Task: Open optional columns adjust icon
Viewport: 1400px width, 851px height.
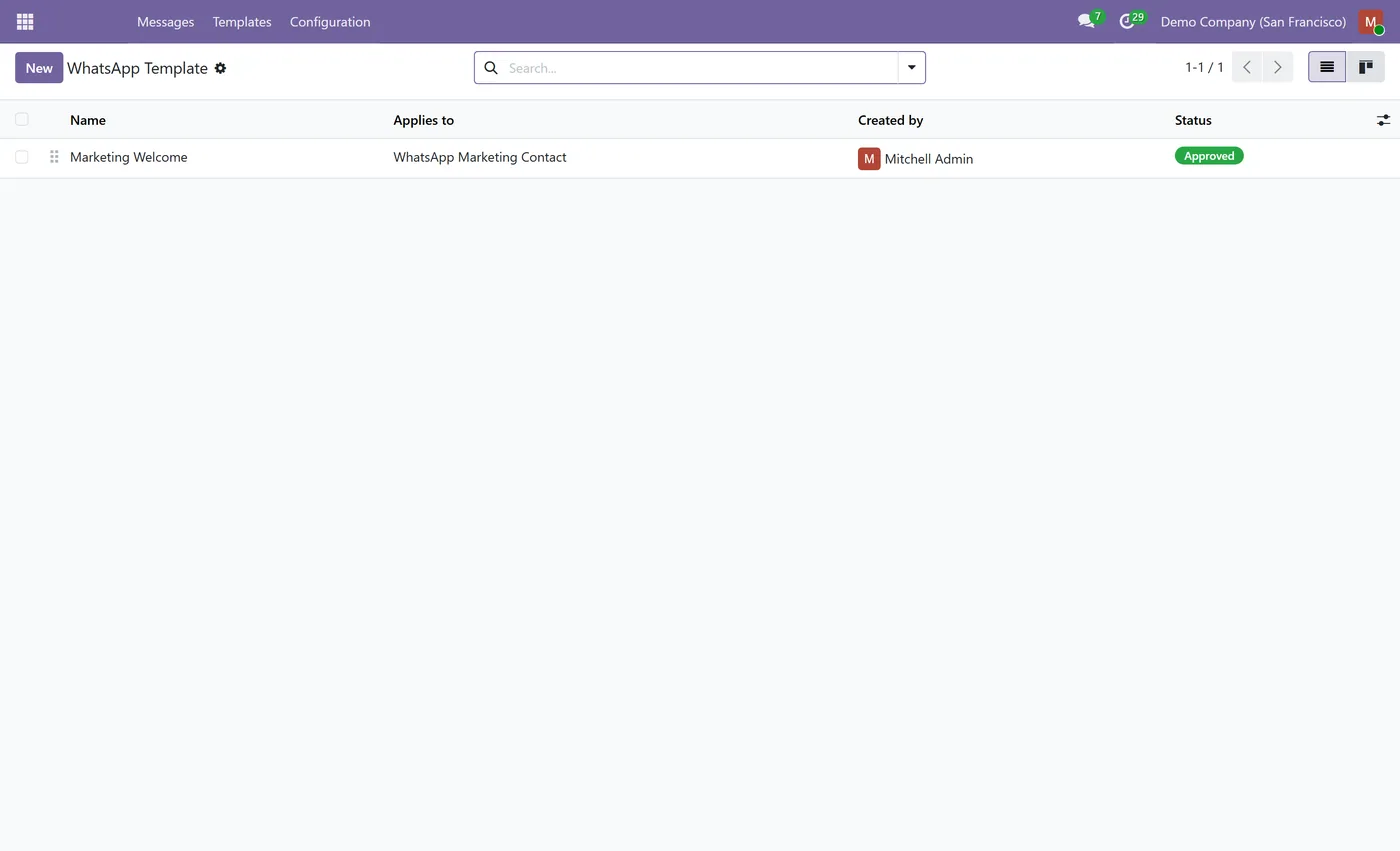Action: [1383, 120]
